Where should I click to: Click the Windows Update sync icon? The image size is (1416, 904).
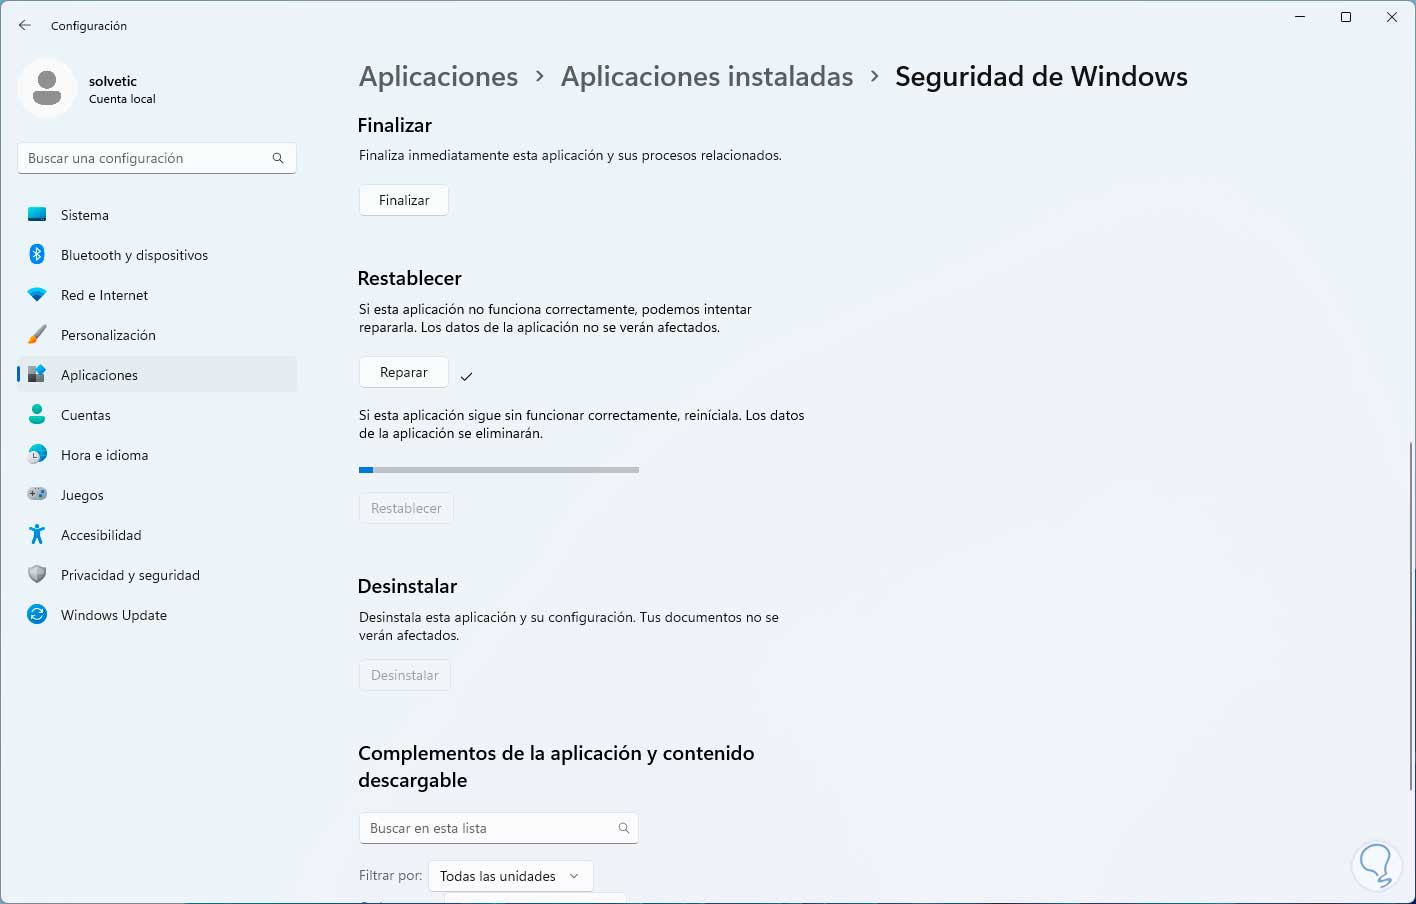click(x=37, y=615)
